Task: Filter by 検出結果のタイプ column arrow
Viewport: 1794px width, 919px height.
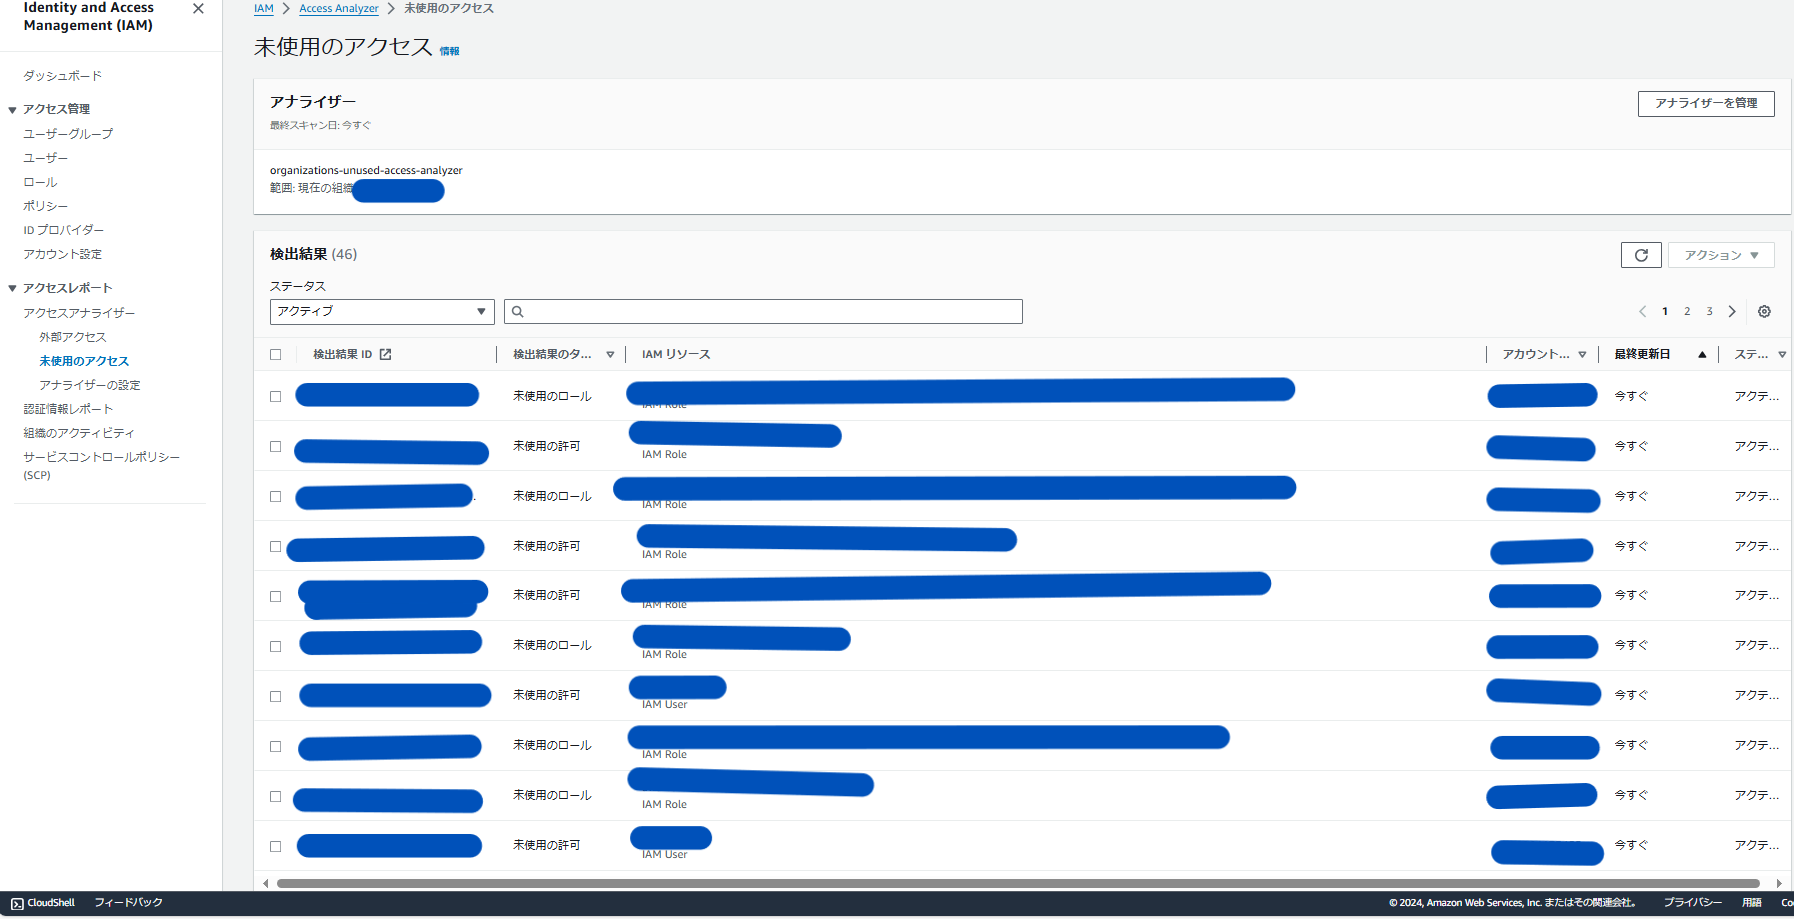Action: pos(610,354)
